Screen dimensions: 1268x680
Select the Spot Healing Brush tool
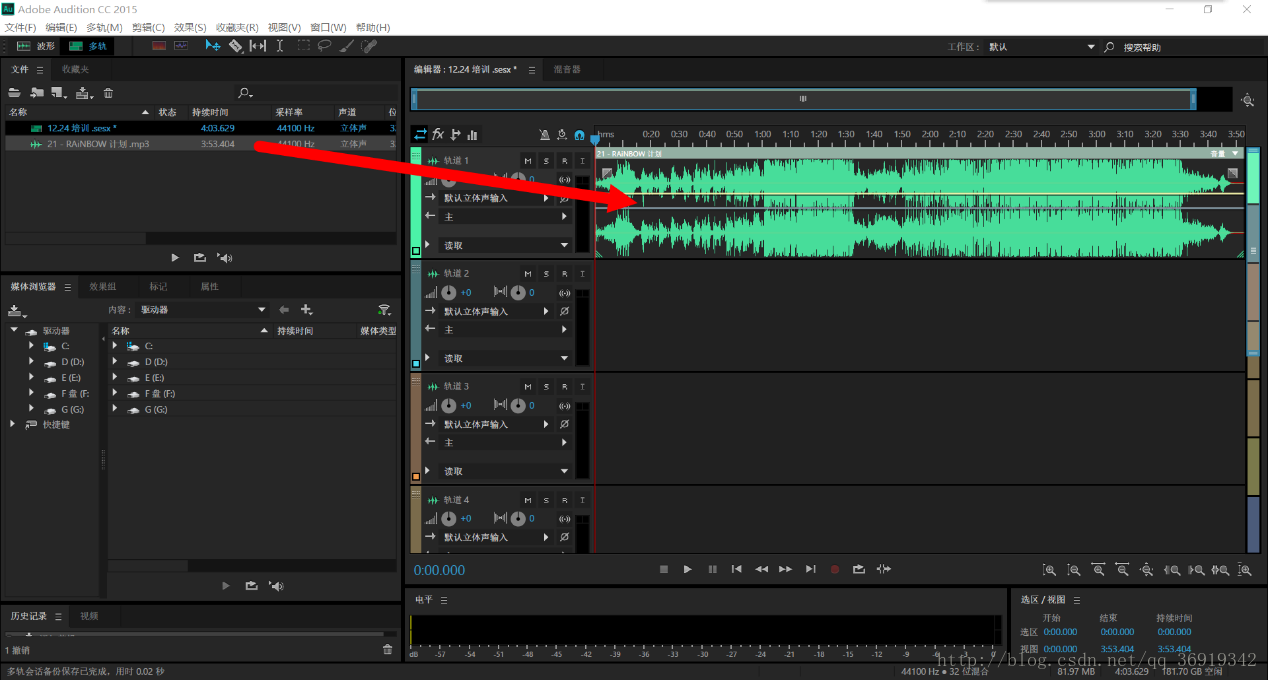click(369, 46)
